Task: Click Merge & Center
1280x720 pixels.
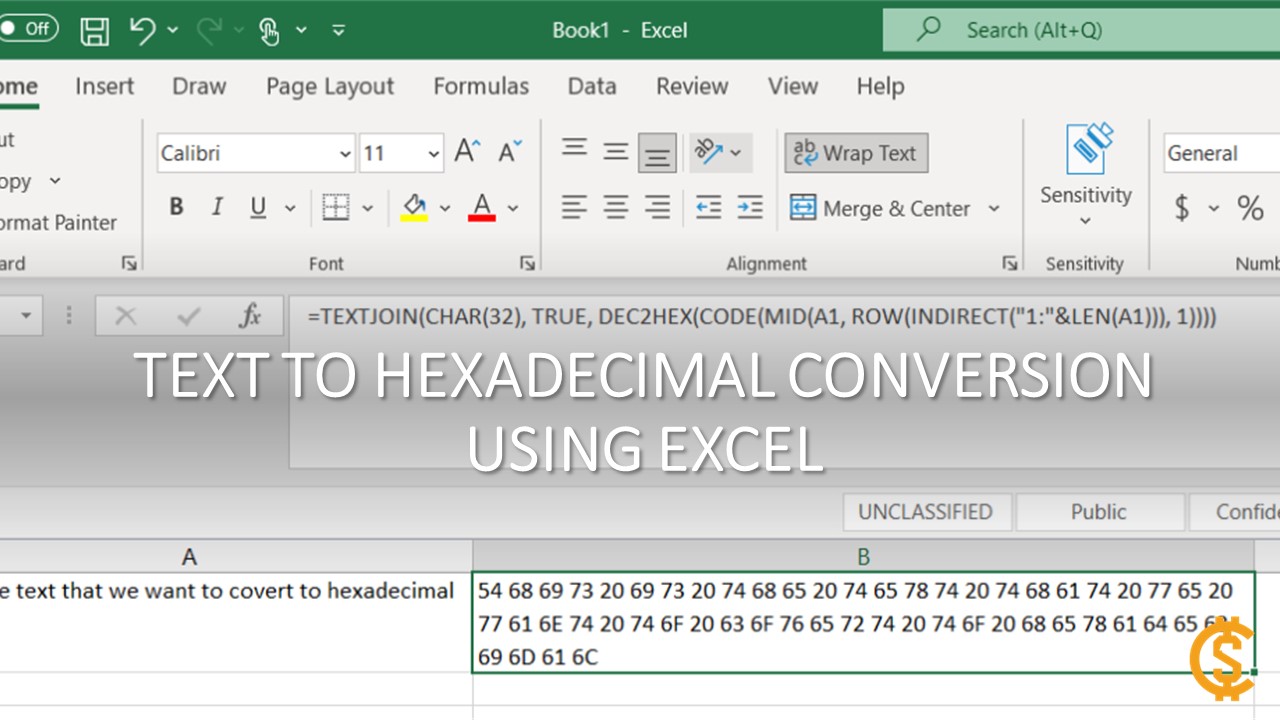Action: [884, 208]
